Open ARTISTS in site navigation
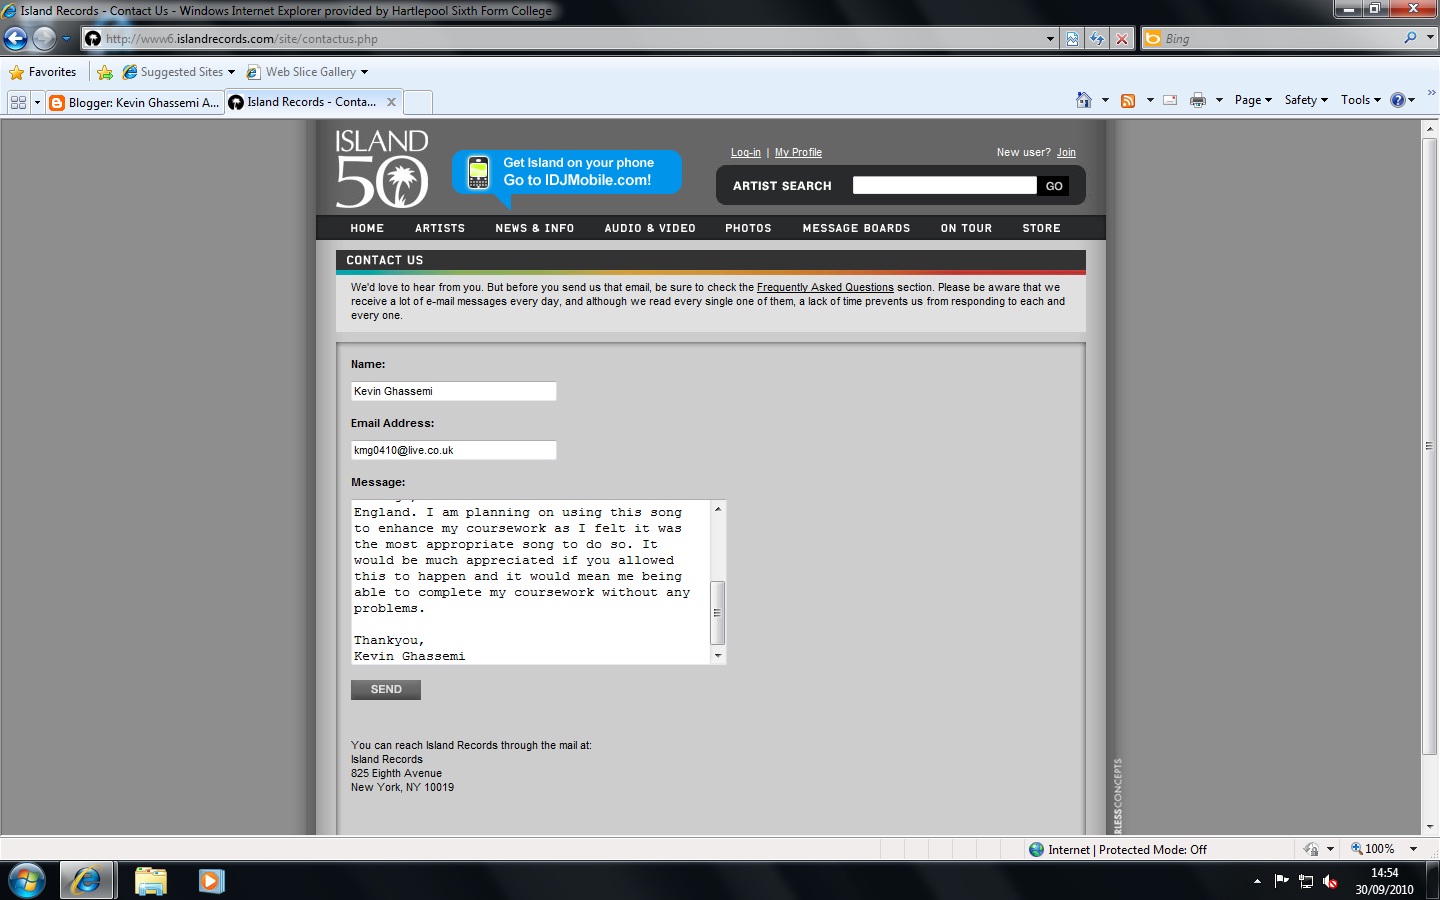Image resolution: width=1440 pixels, height=900 pixels. point(440,228)
